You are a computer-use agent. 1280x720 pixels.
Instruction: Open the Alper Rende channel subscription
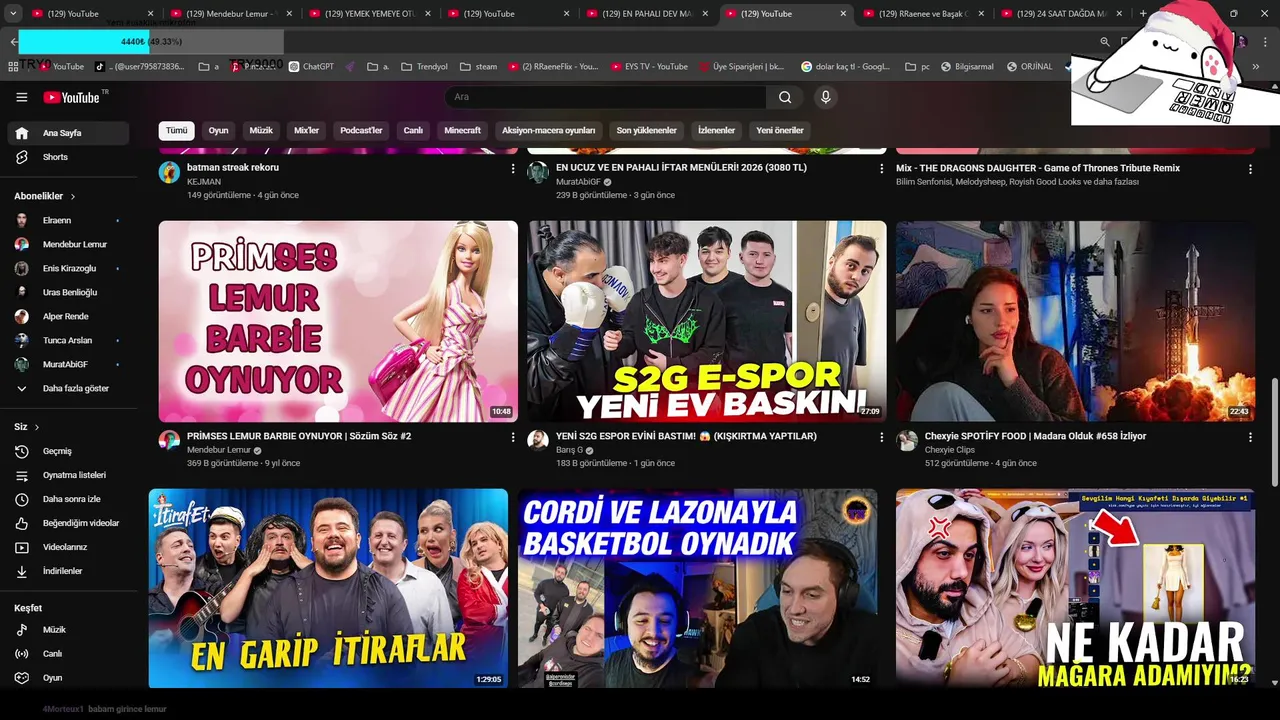(68, 316)
